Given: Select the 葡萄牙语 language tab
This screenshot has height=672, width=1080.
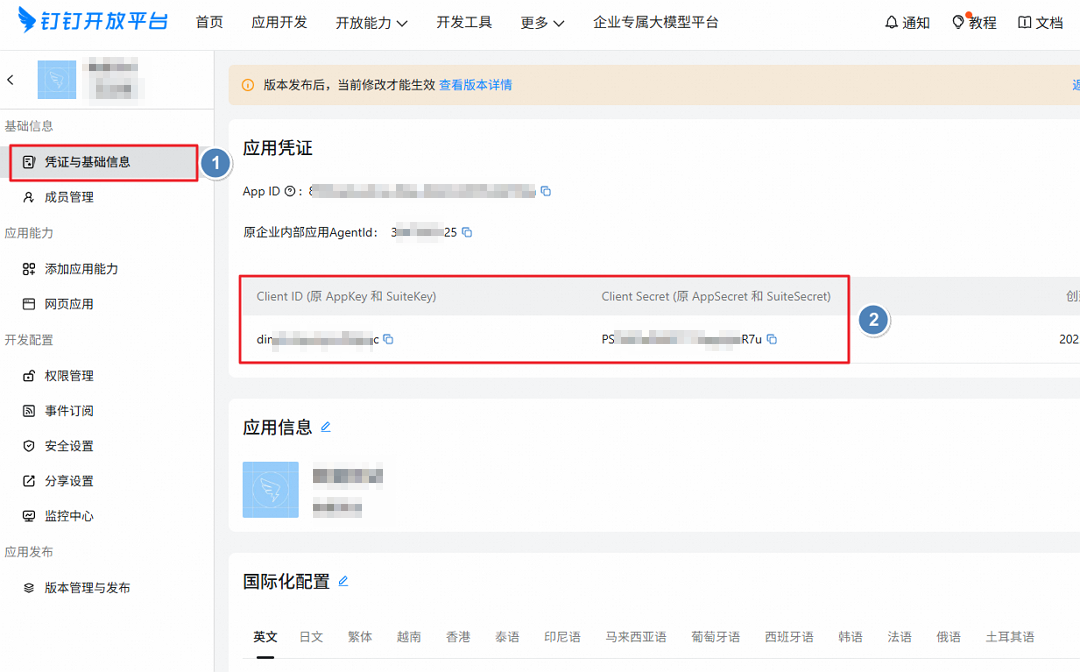Looking at the screenshot, I should click(x=716, y=637).
